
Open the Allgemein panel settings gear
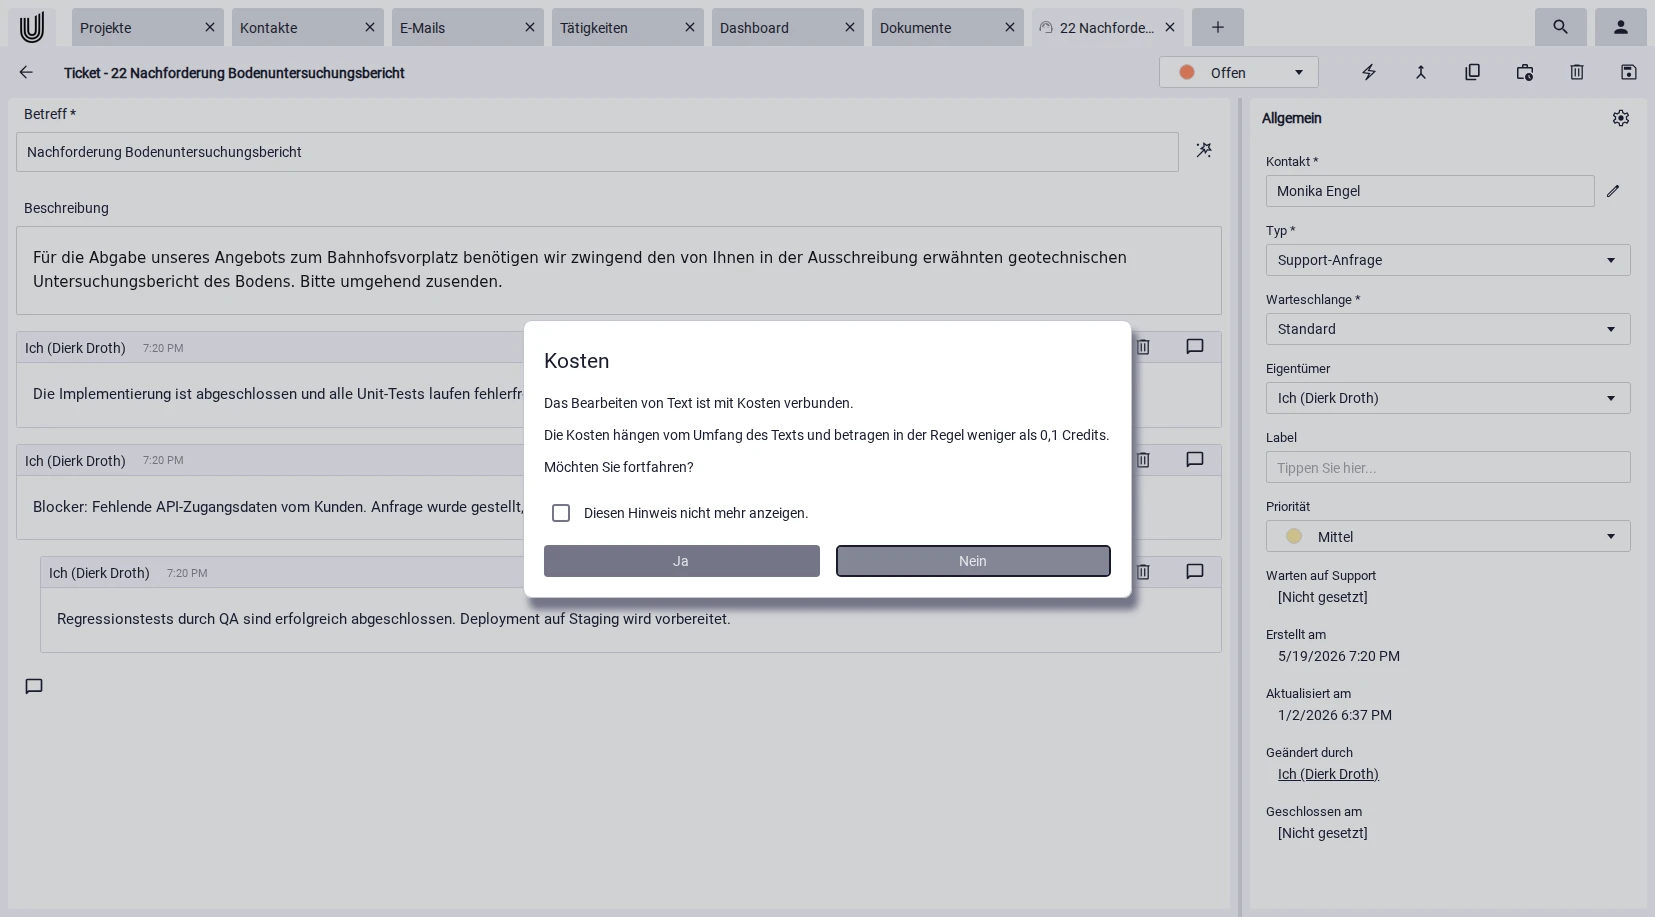click(1621, 118)
